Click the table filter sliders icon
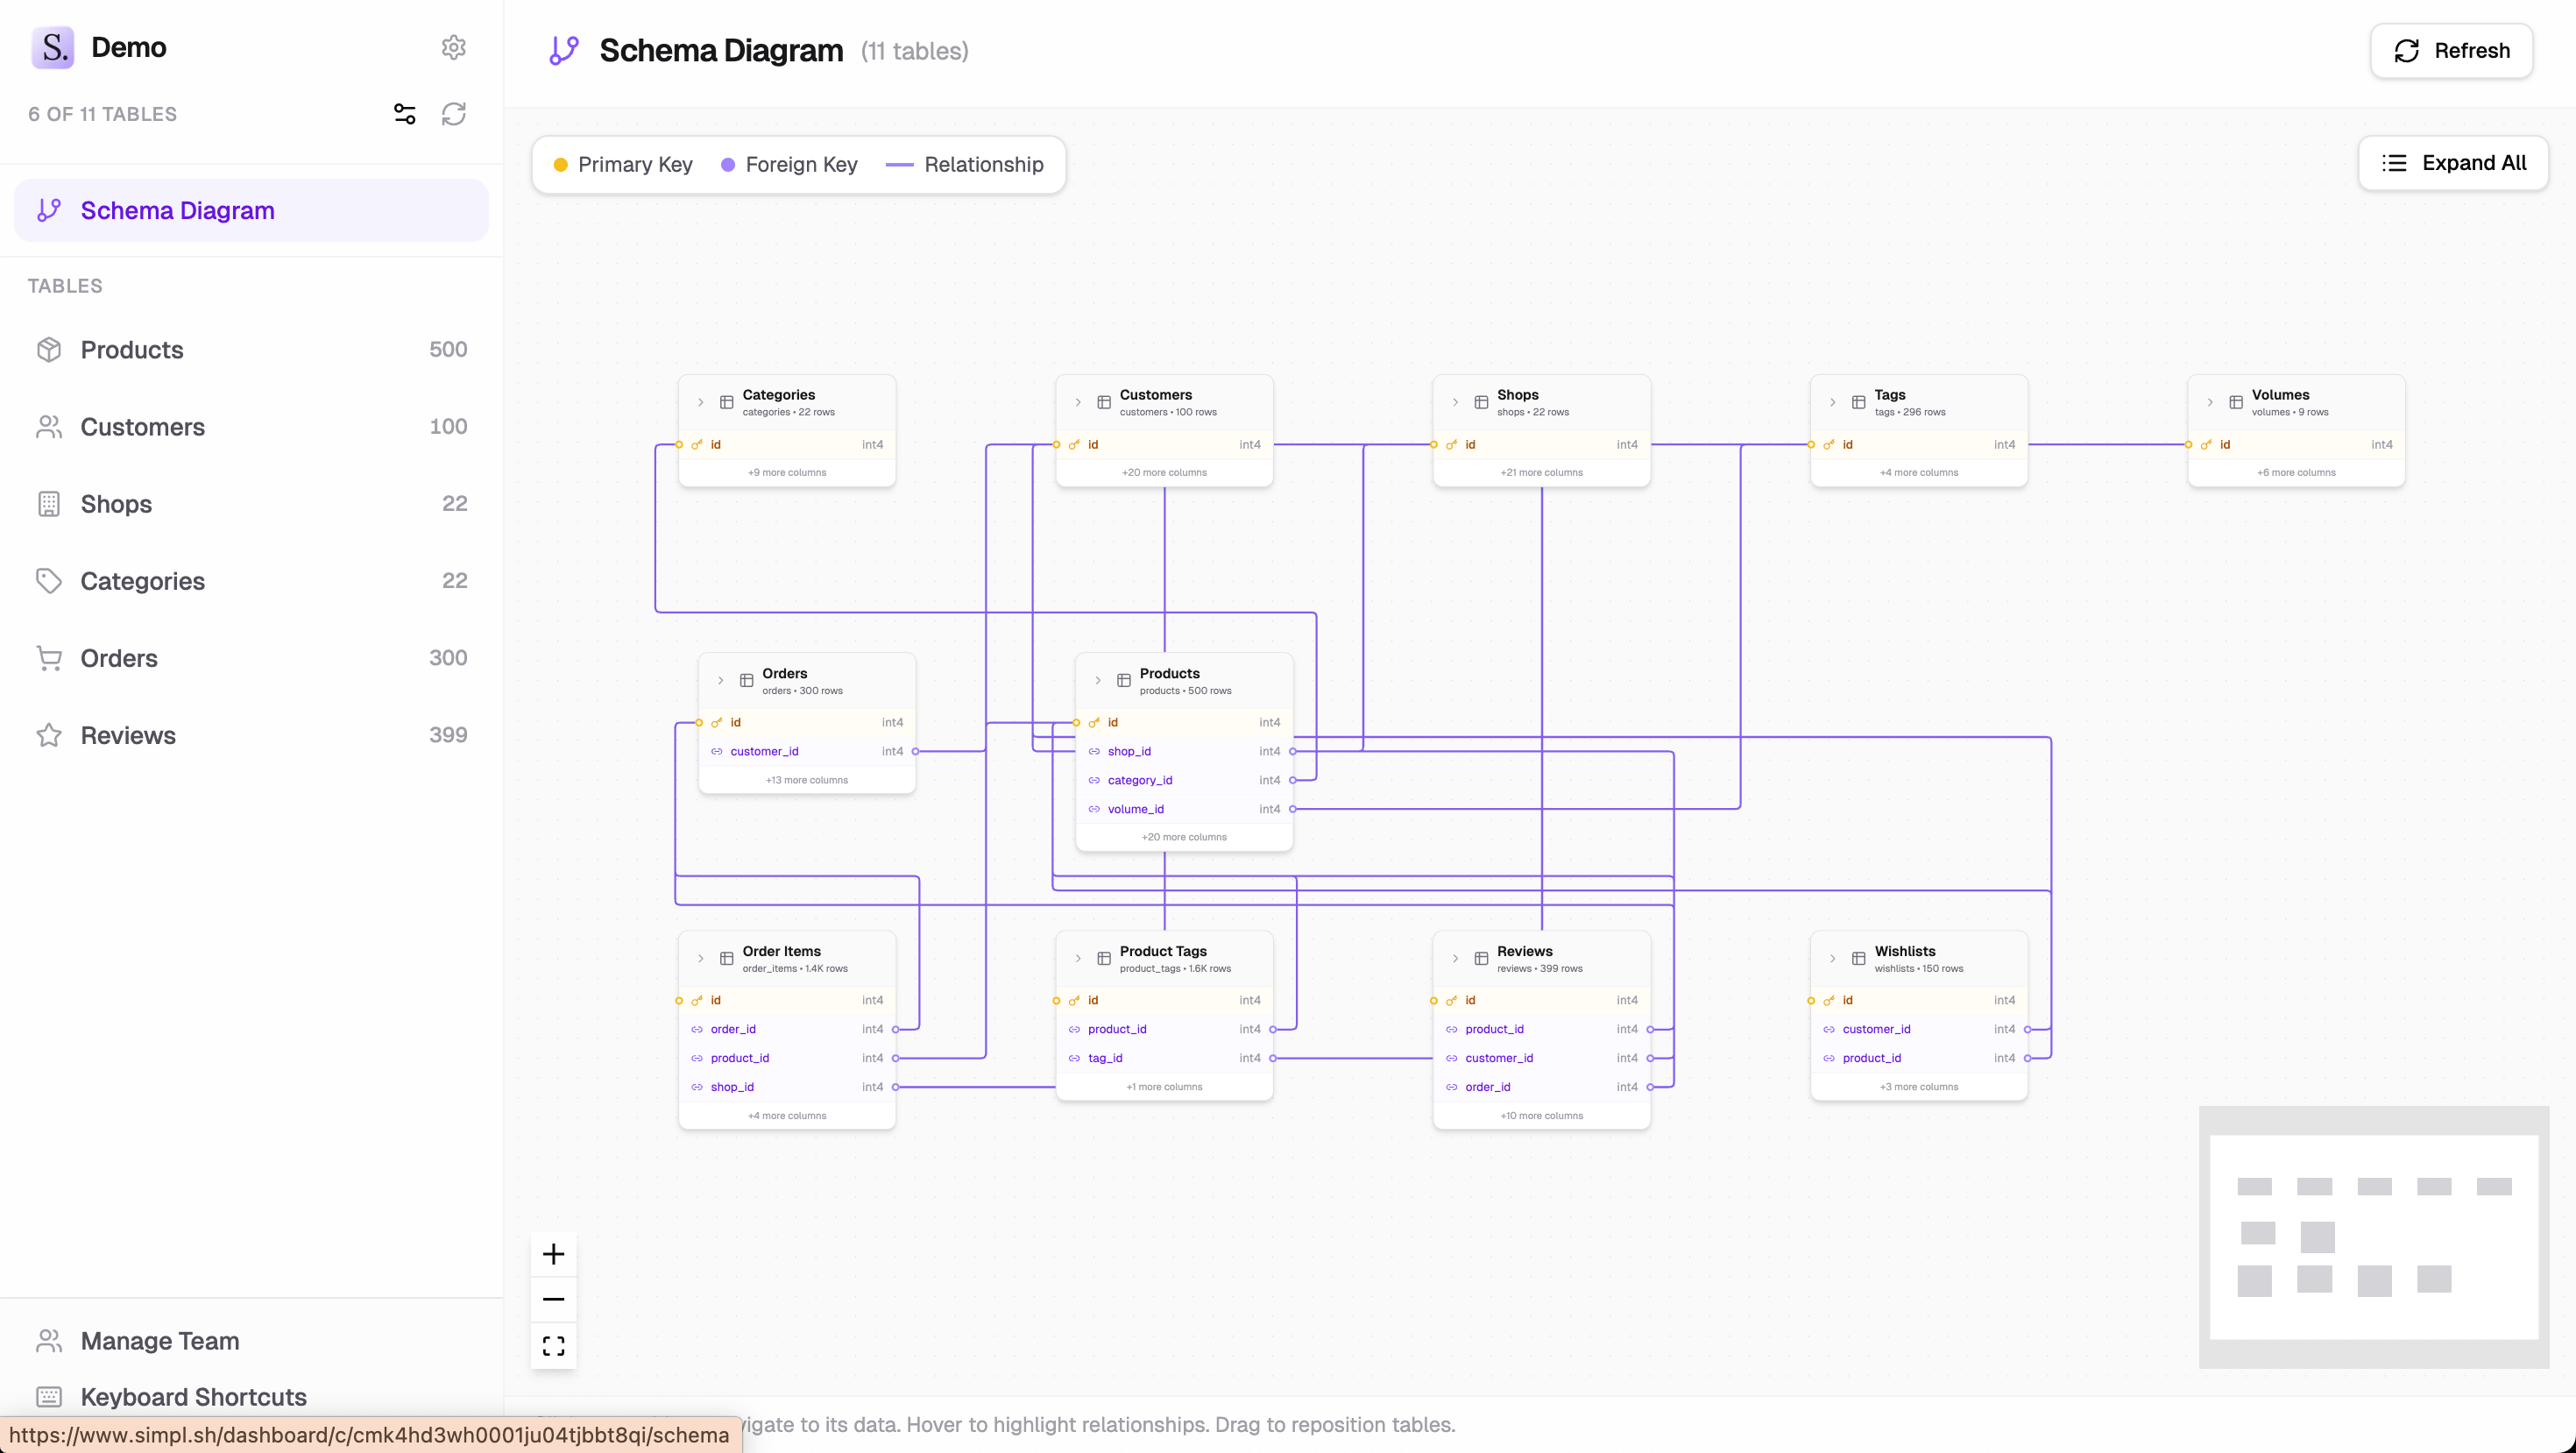The image size is (2576, 1453). point(404,114)
